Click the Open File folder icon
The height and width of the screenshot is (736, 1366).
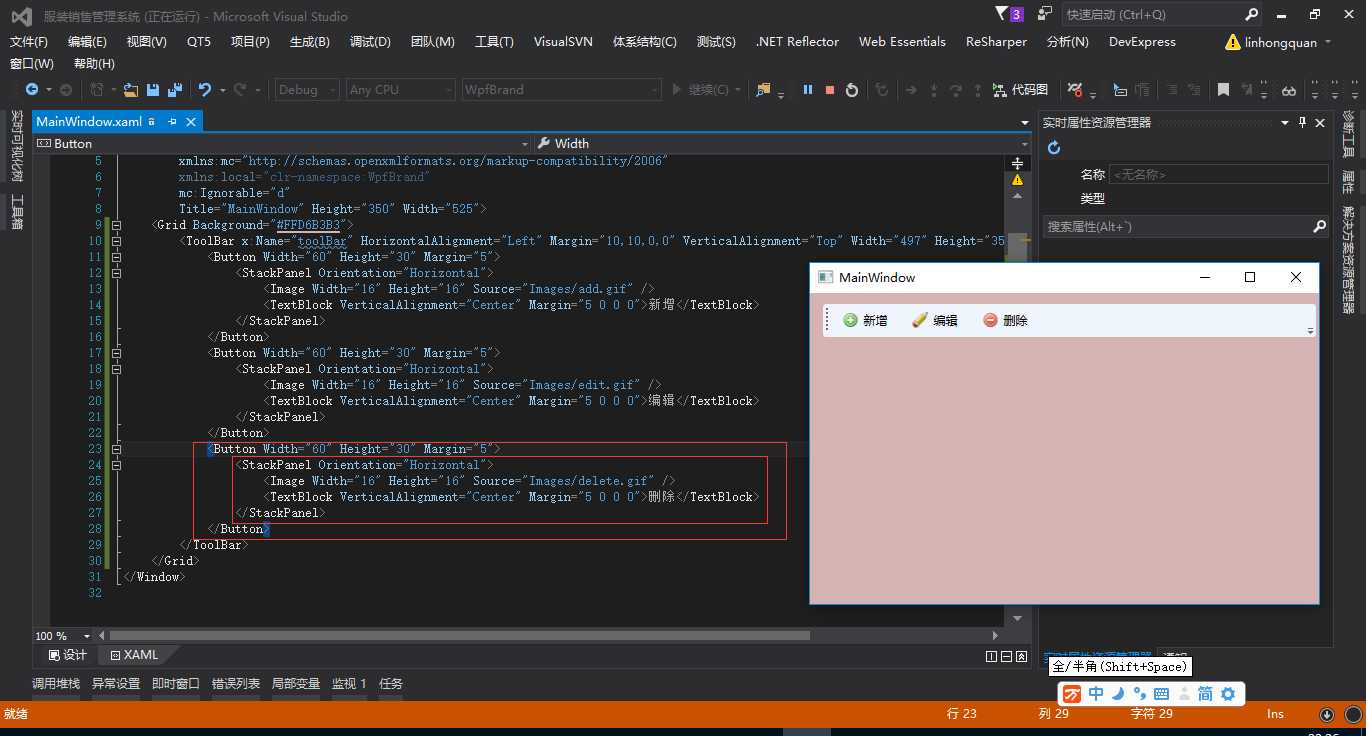click(132, 90)
